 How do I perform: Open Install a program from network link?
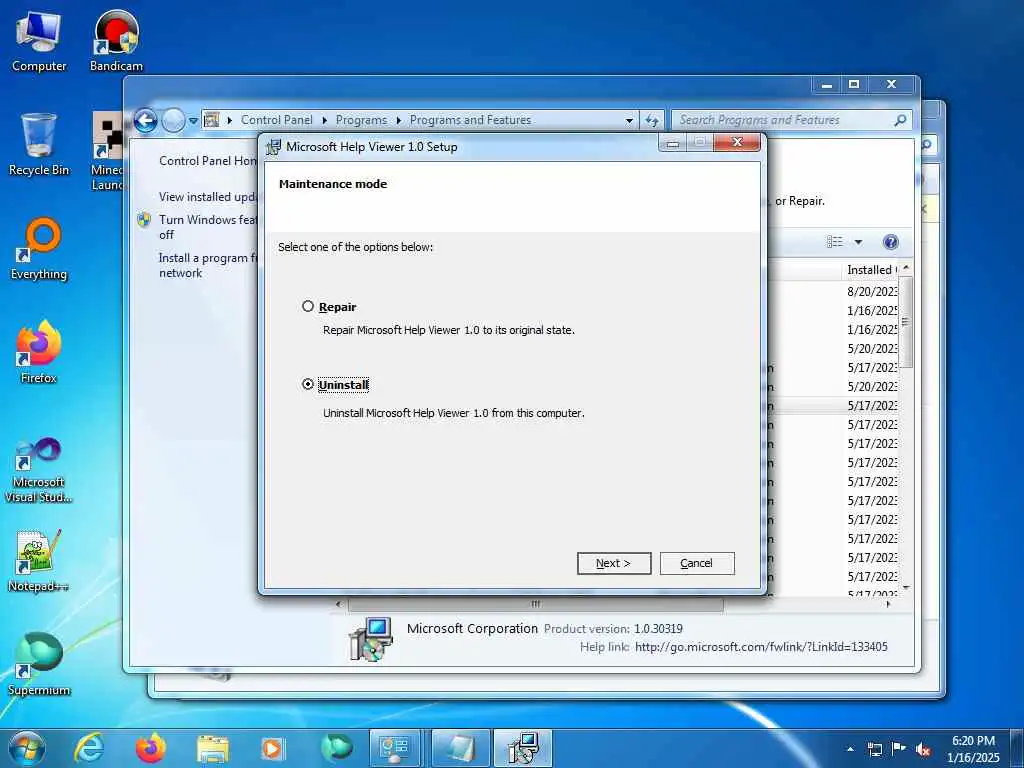click(208, 265)
